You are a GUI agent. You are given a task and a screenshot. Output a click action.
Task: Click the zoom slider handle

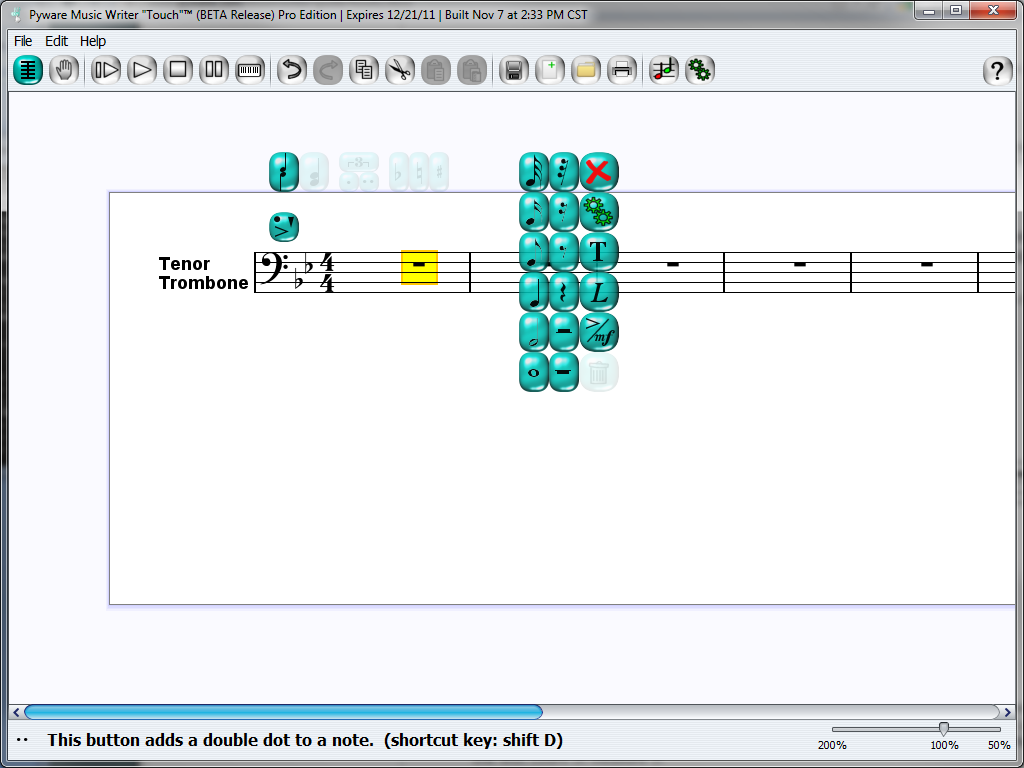(x=943, y=729)
